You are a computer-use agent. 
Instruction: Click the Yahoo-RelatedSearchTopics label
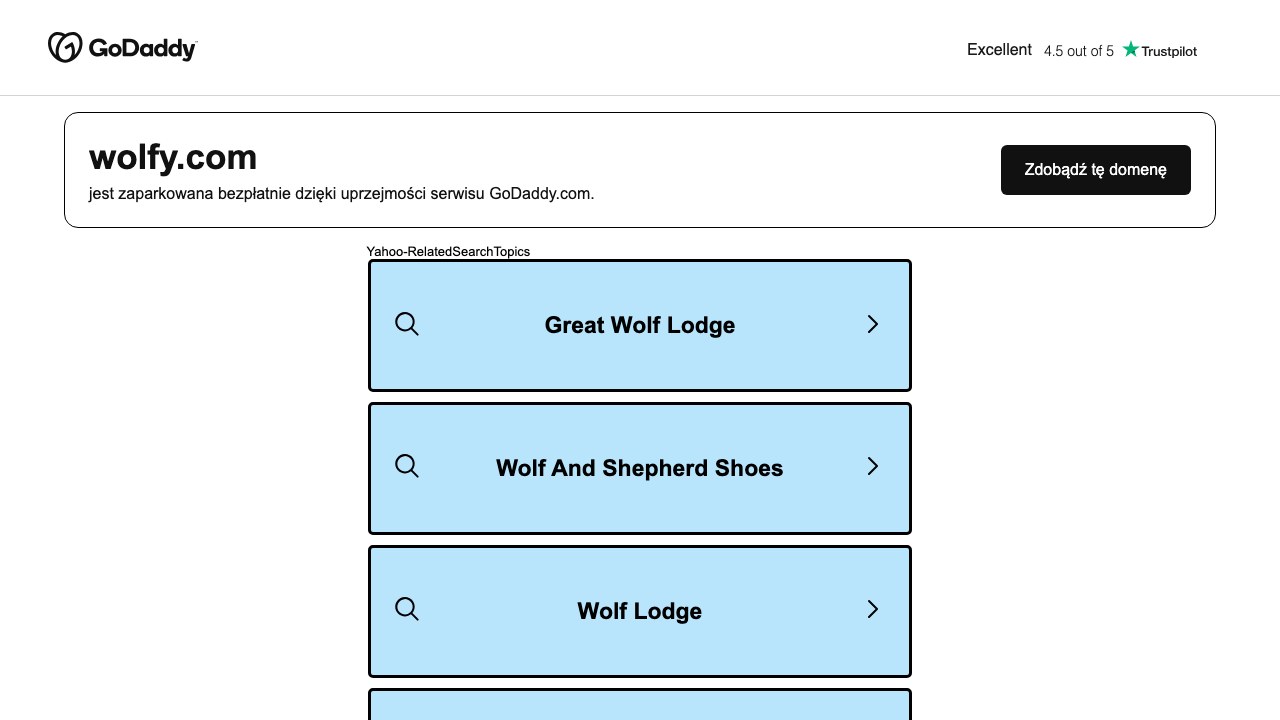tap(448, 251)
